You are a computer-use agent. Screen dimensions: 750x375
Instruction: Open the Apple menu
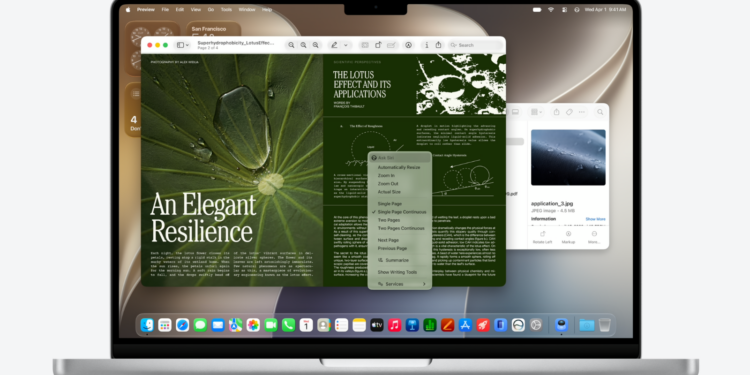coord(128,10)
